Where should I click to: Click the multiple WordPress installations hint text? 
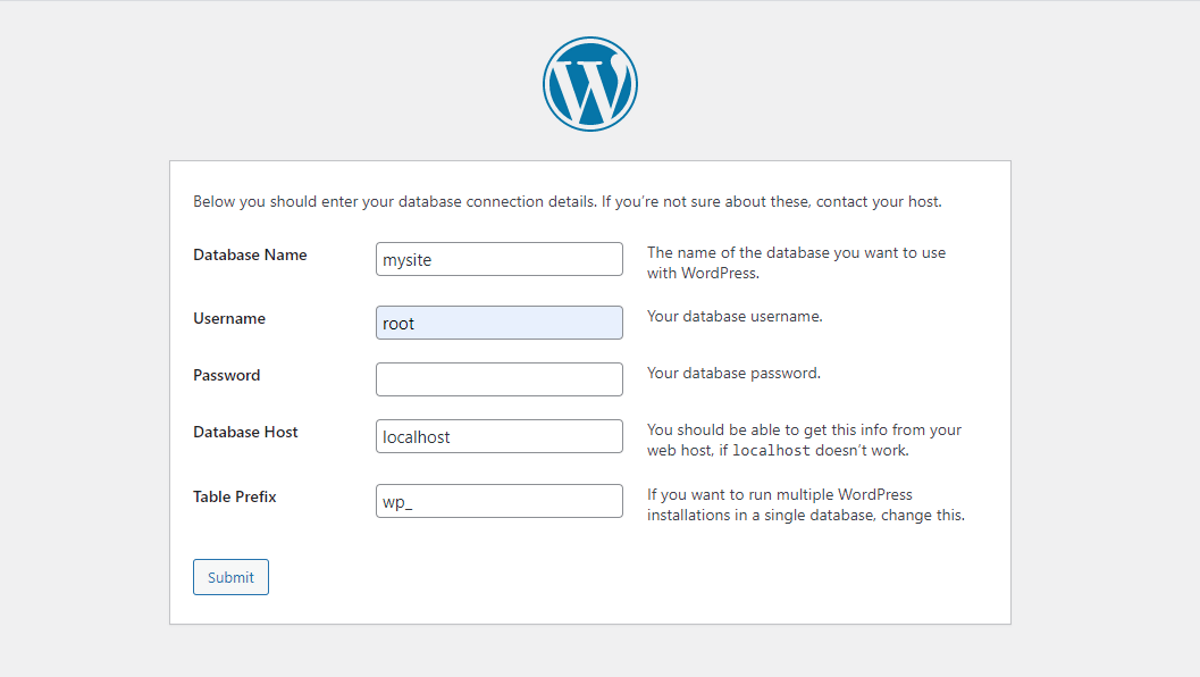(x=806, y=505)
